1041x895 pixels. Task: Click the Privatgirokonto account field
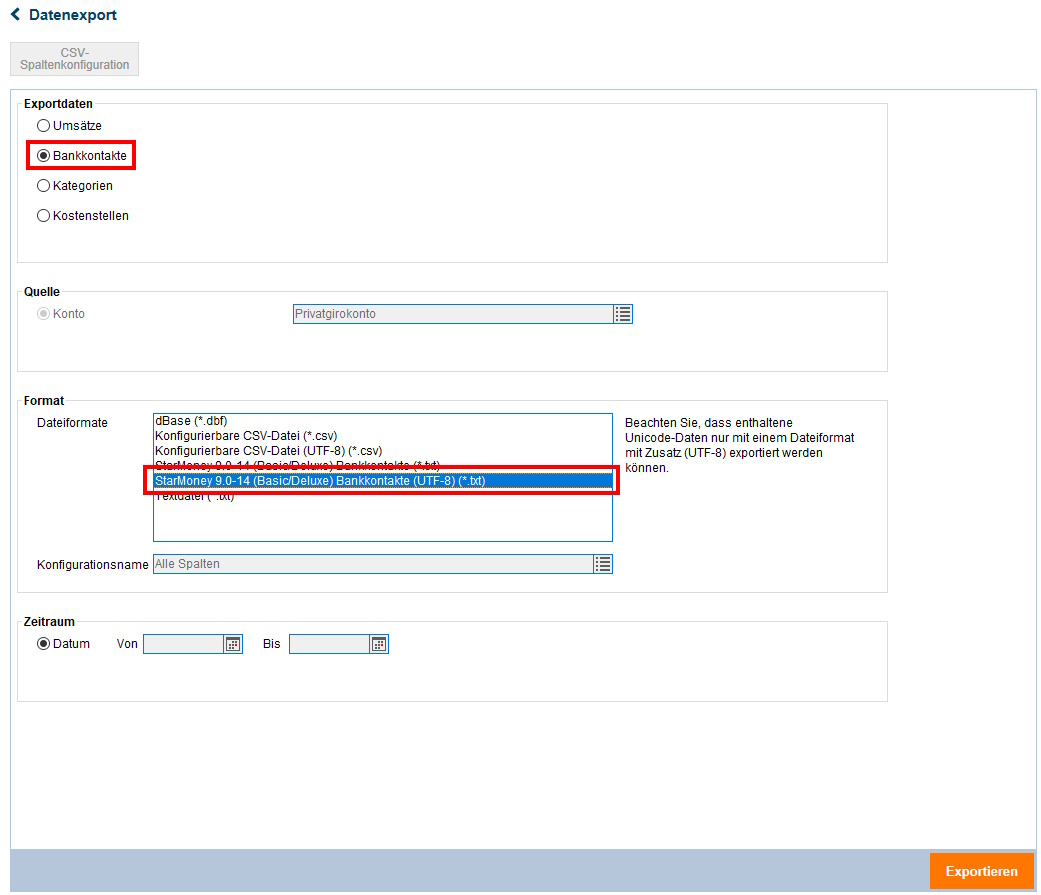[452, 314]
